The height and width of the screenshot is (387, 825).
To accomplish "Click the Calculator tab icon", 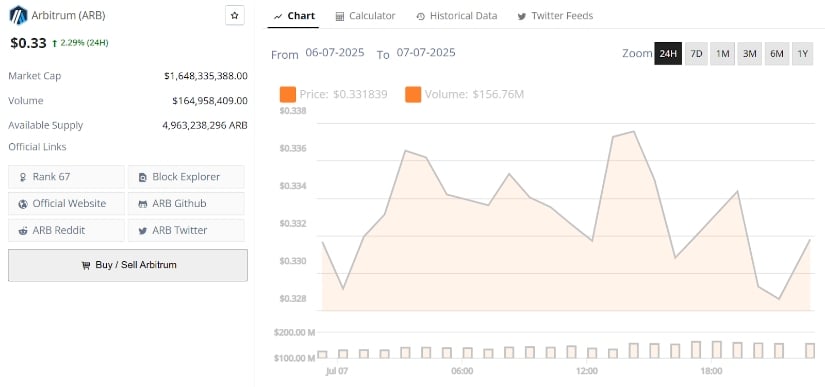I will [340, 16].
